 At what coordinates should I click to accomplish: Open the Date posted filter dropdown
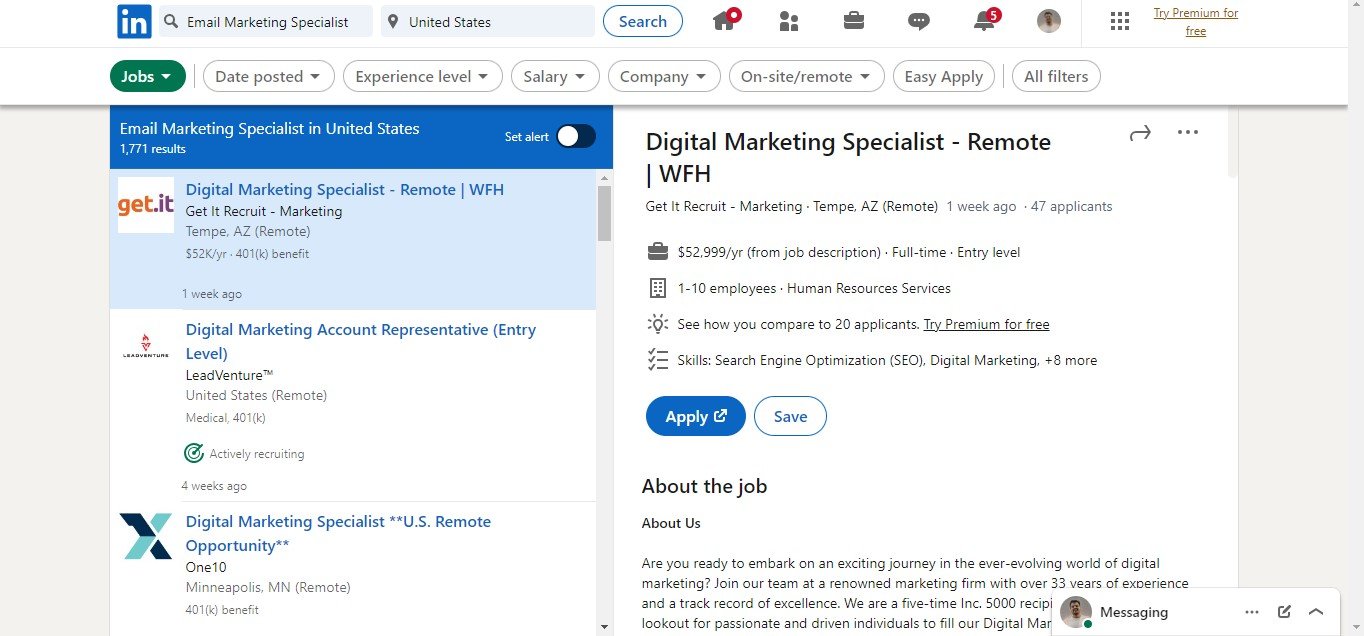268,76
